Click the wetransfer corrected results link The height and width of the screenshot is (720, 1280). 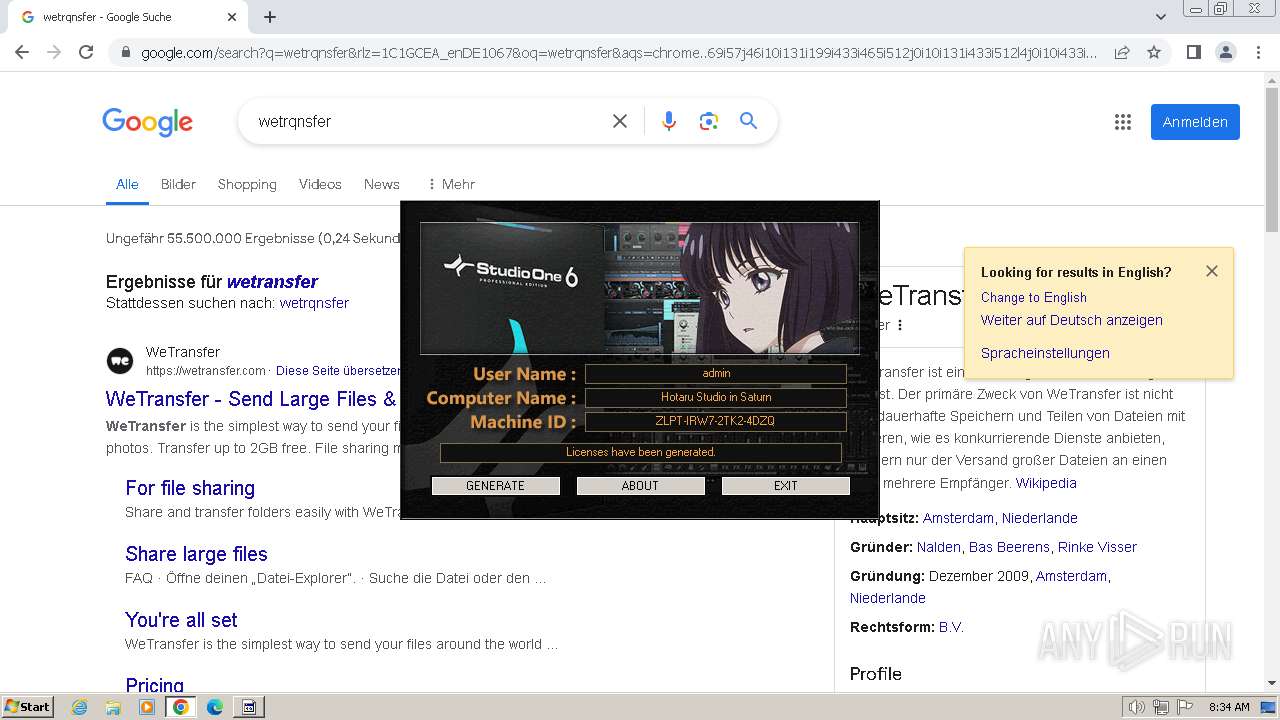[272, 282]
